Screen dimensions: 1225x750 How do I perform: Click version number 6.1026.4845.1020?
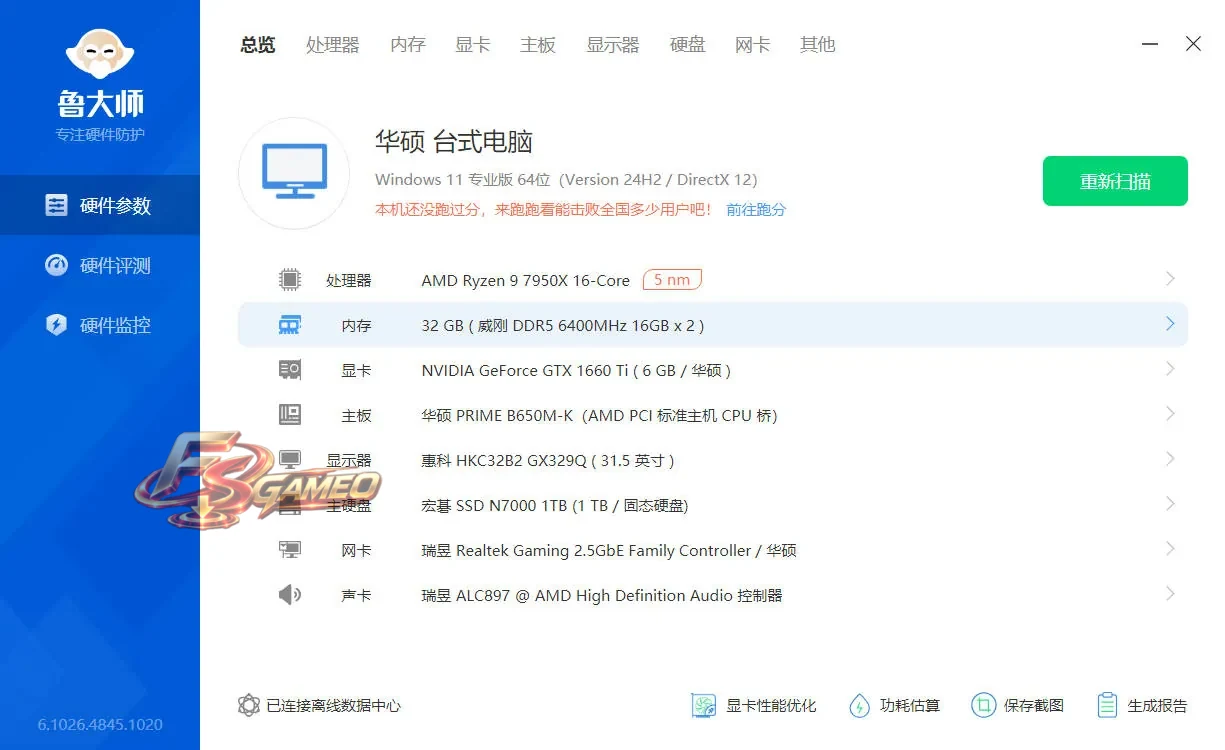pyautogui.click(x=100, y=725)
